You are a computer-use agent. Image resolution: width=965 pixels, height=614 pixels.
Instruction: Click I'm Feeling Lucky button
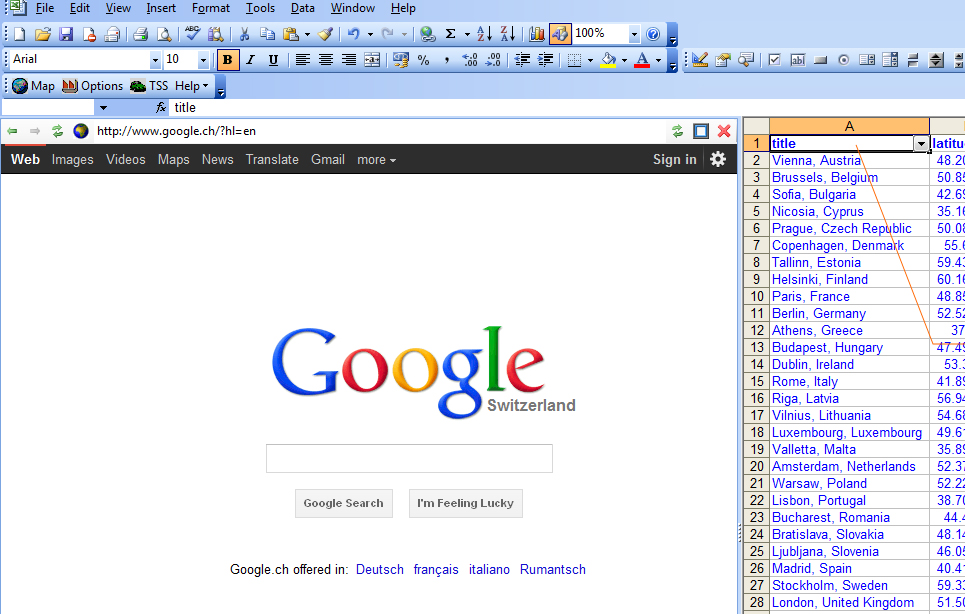[465, 503]
